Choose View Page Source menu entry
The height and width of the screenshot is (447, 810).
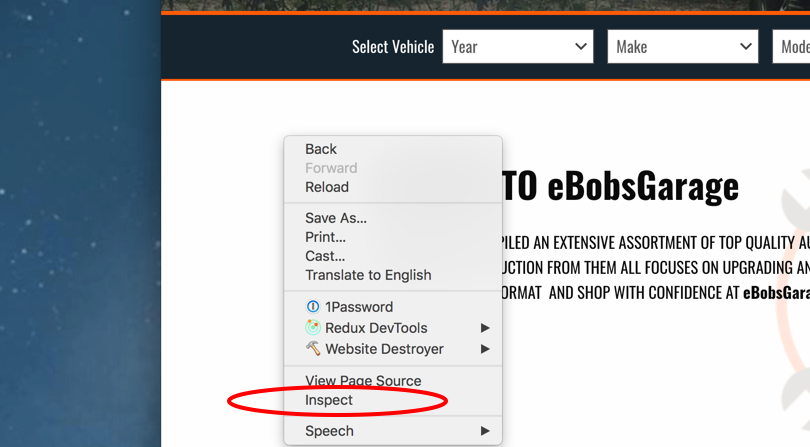click(393, 381)
